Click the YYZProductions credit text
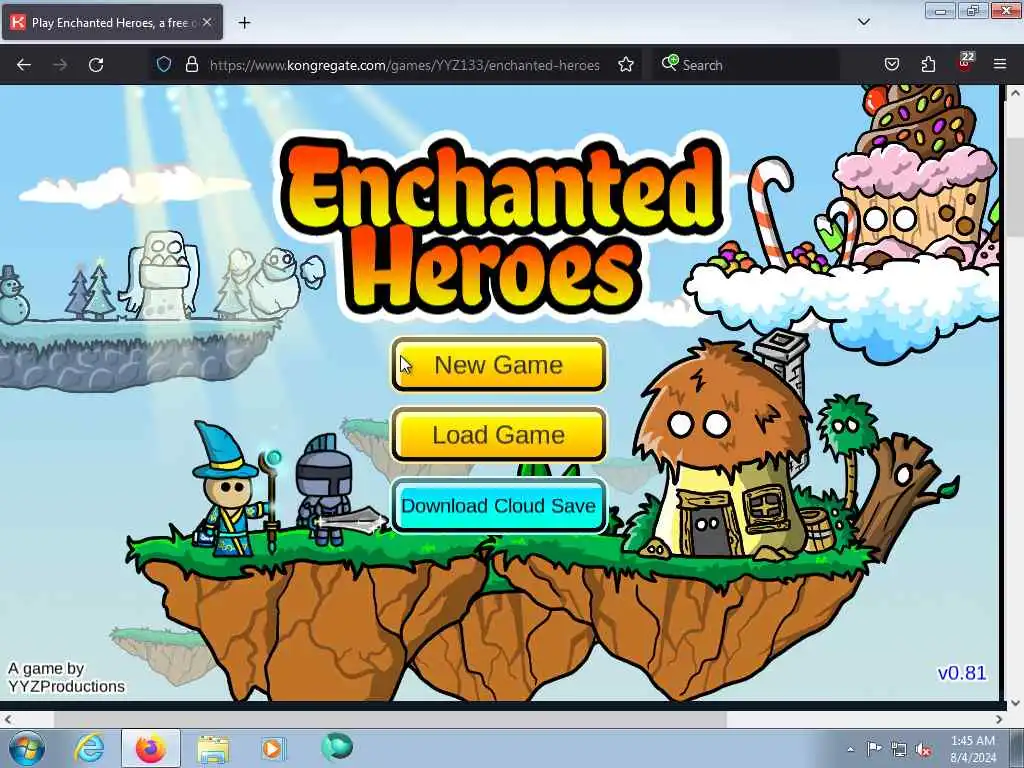The height and width of the screenshot is (768, 1024). tap(66, 686)
